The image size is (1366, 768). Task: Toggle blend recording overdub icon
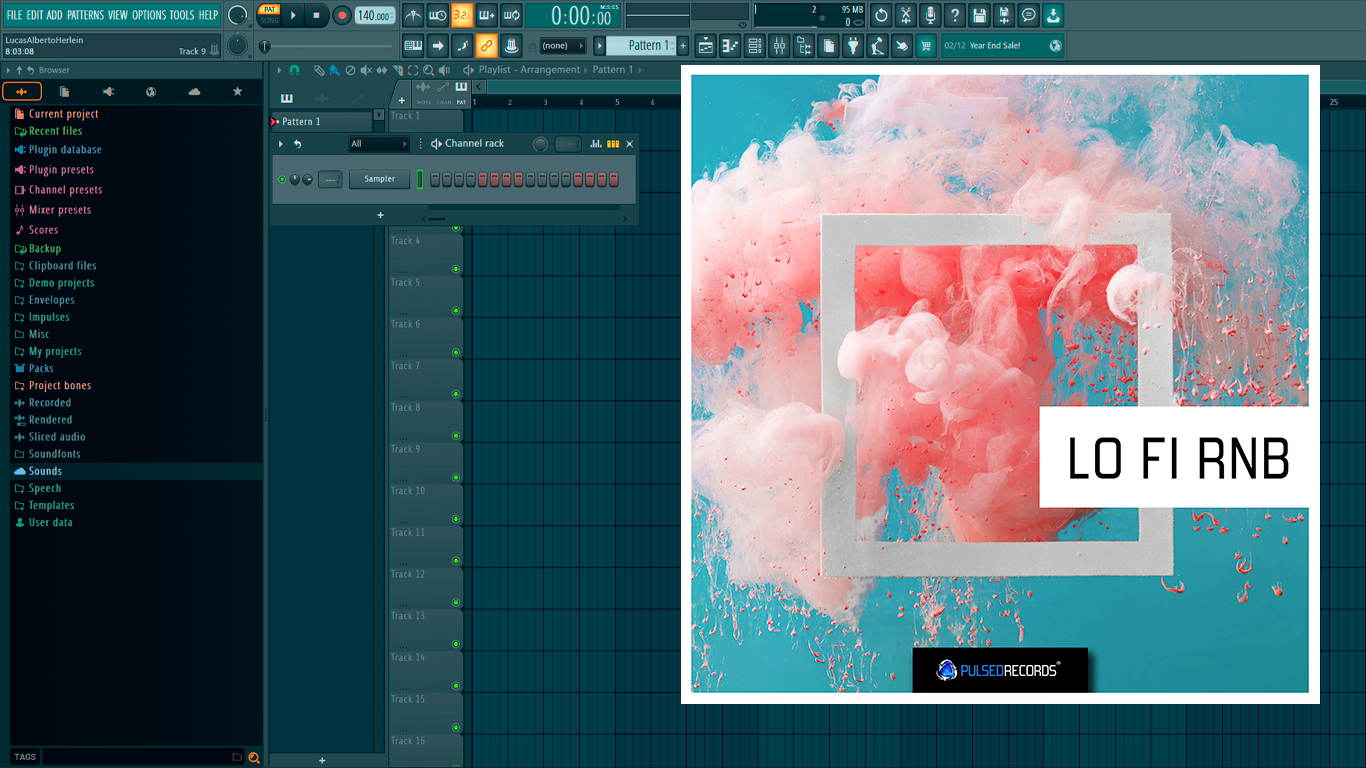(x=487, y=15)
